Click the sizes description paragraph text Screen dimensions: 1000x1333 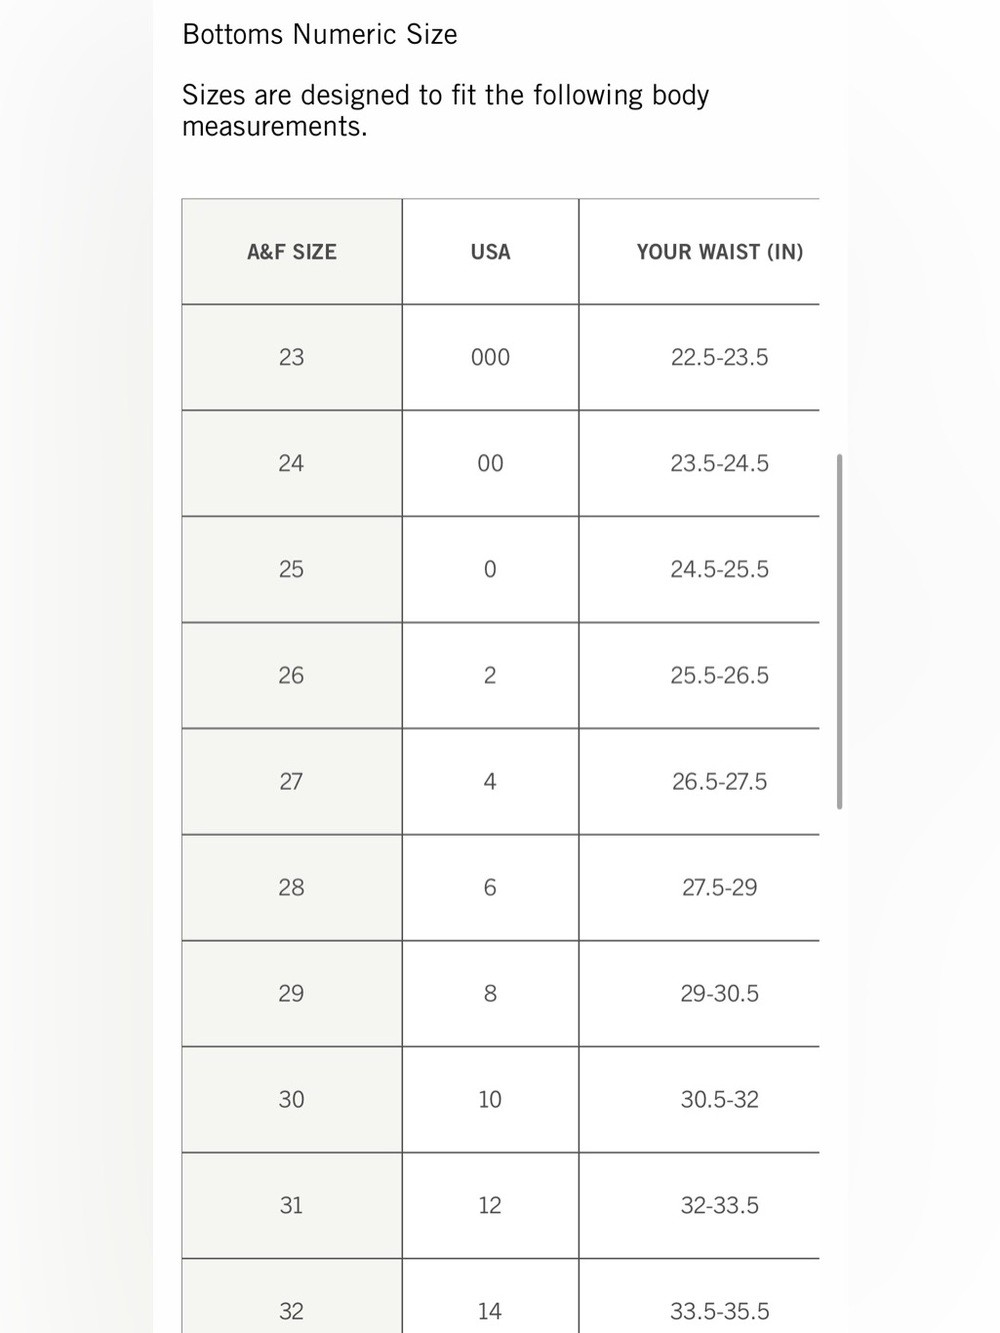(446, 110)
